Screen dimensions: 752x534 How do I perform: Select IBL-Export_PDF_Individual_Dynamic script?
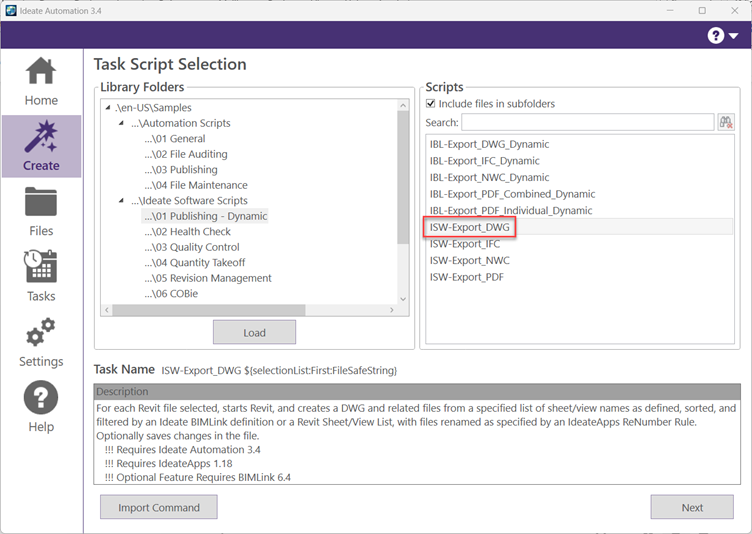[511, 211]
